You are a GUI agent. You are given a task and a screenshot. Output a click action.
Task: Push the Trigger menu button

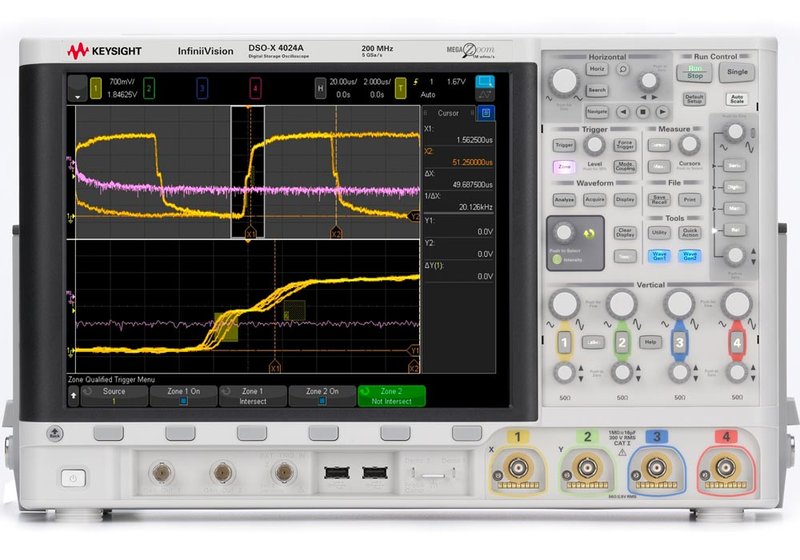pyautogui.click(x=564, y=145)
